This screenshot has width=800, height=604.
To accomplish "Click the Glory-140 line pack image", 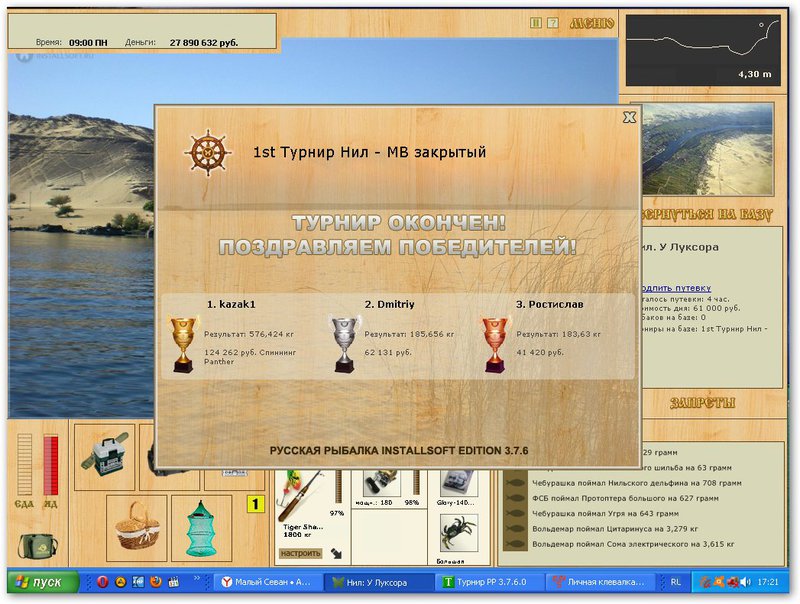I will (x=459, y=484).
